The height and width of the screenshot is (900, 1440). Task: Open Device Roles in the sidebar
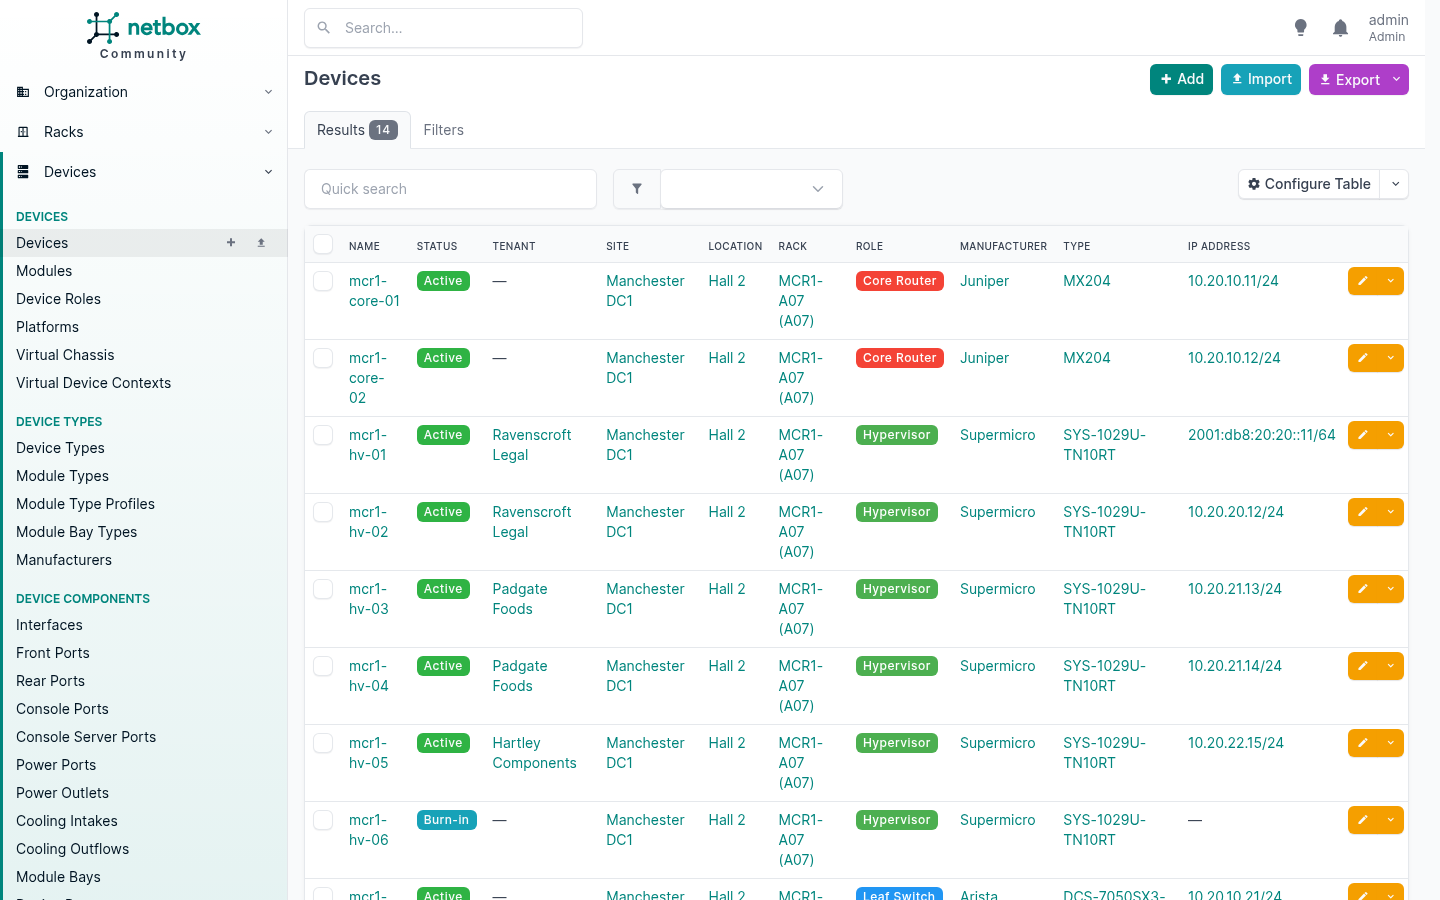[58, 299]
